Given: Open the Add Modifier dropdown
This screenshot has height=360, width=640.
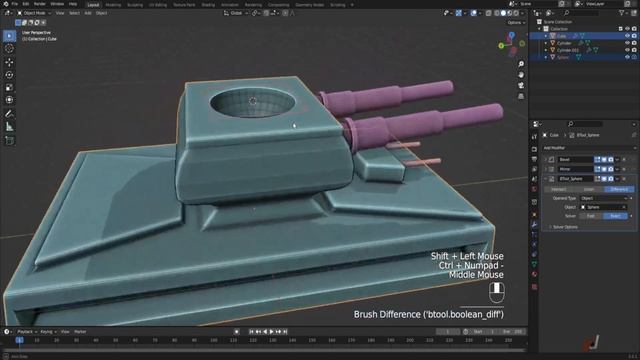Looking at the screenshot, I should pos(589,148).
